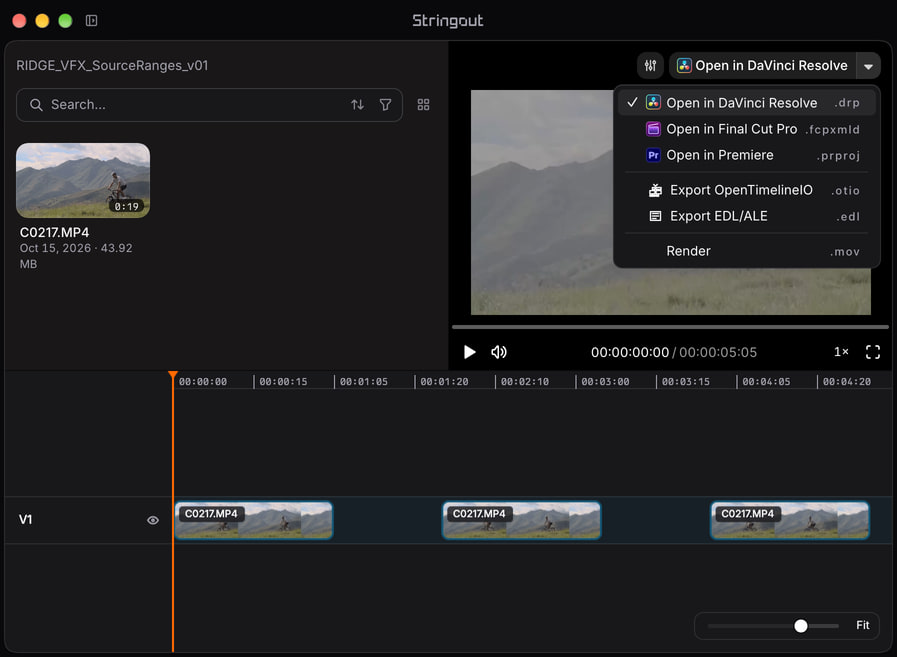897x657 pixels.
Task: Click the RIDGE_VFX_SourceRanges_v01 project title
Action: coord(112,65)
